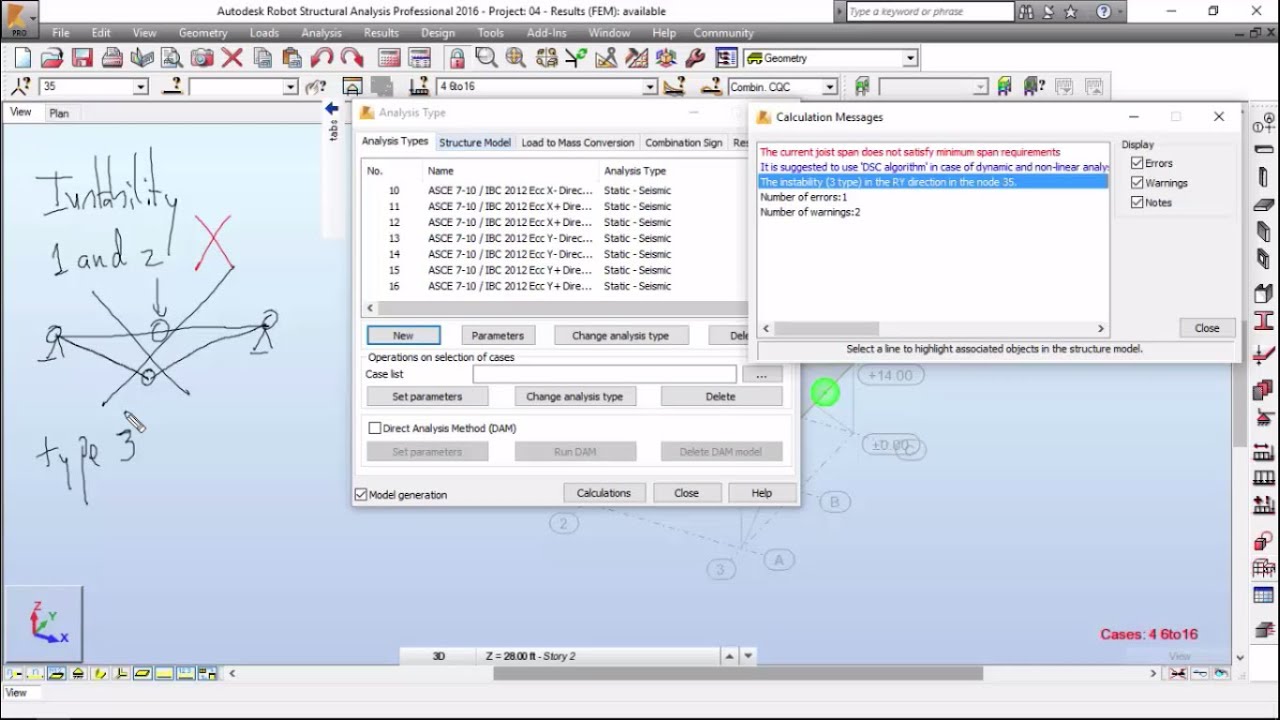The height and width of the screenshot is (720, 1280).
Task: Open the Results menu
Action: 381,33
